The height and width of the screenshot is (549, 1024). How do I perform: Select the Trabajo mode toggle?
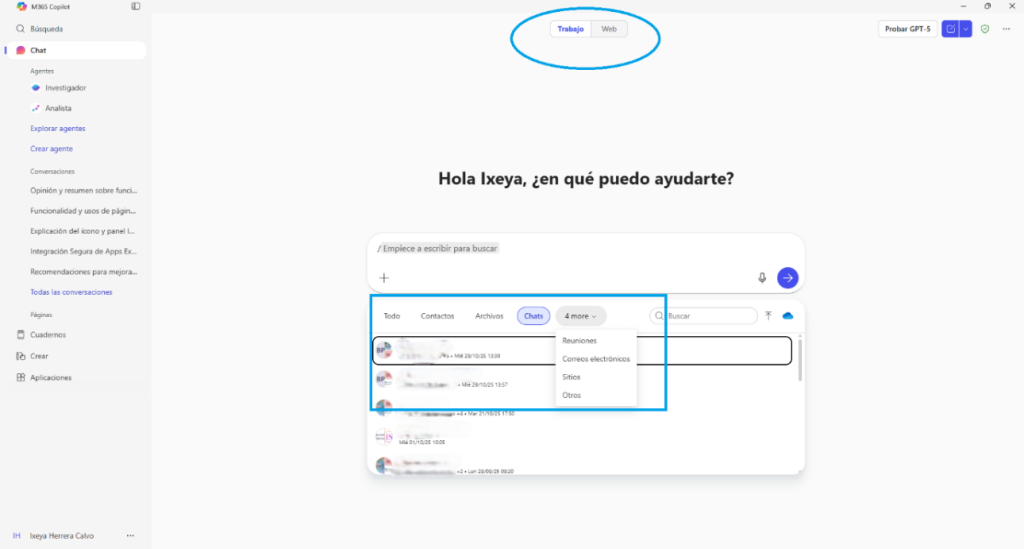(x=570, y=29)
